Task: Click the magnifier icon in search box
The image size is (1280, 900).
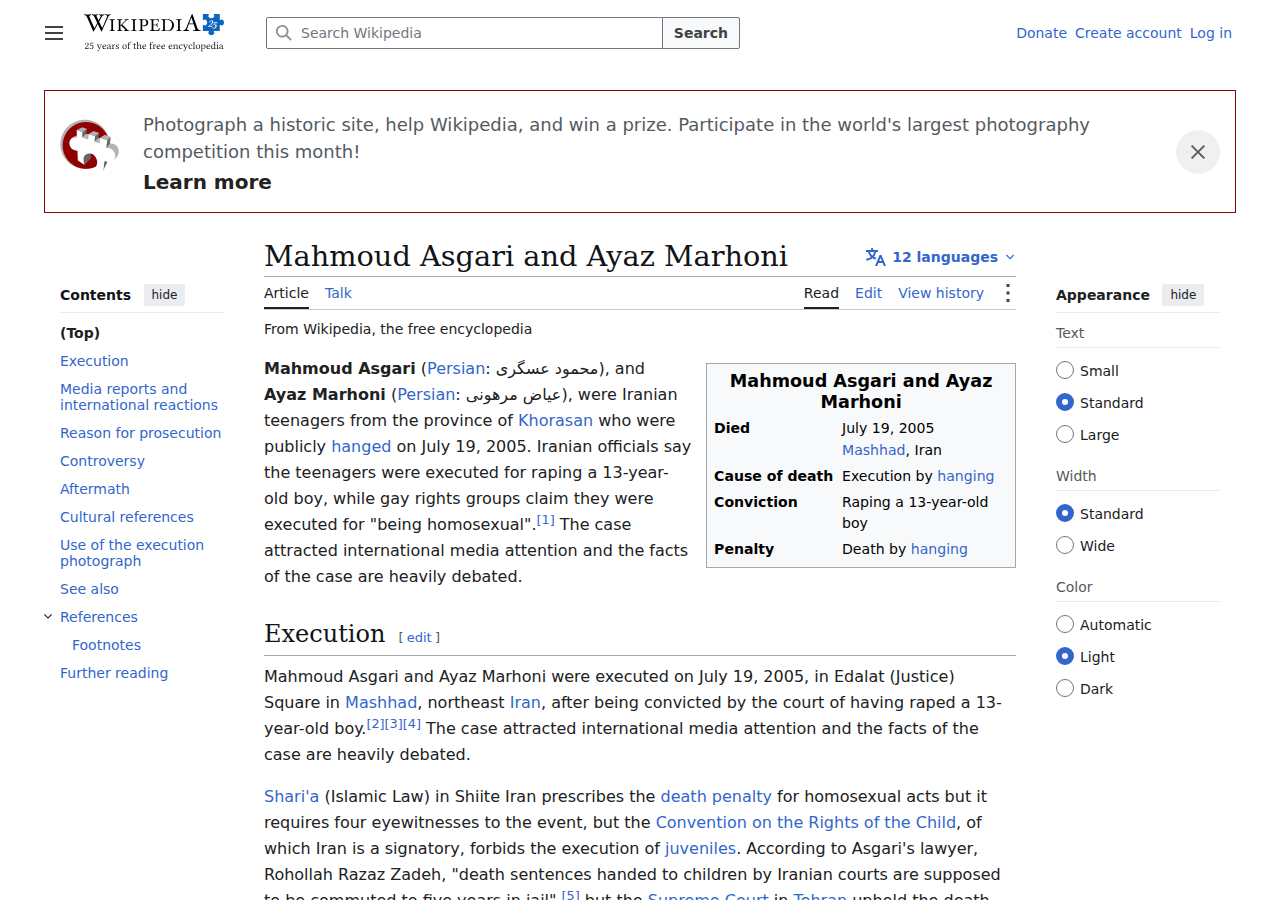Action: (x=284, y=33)
